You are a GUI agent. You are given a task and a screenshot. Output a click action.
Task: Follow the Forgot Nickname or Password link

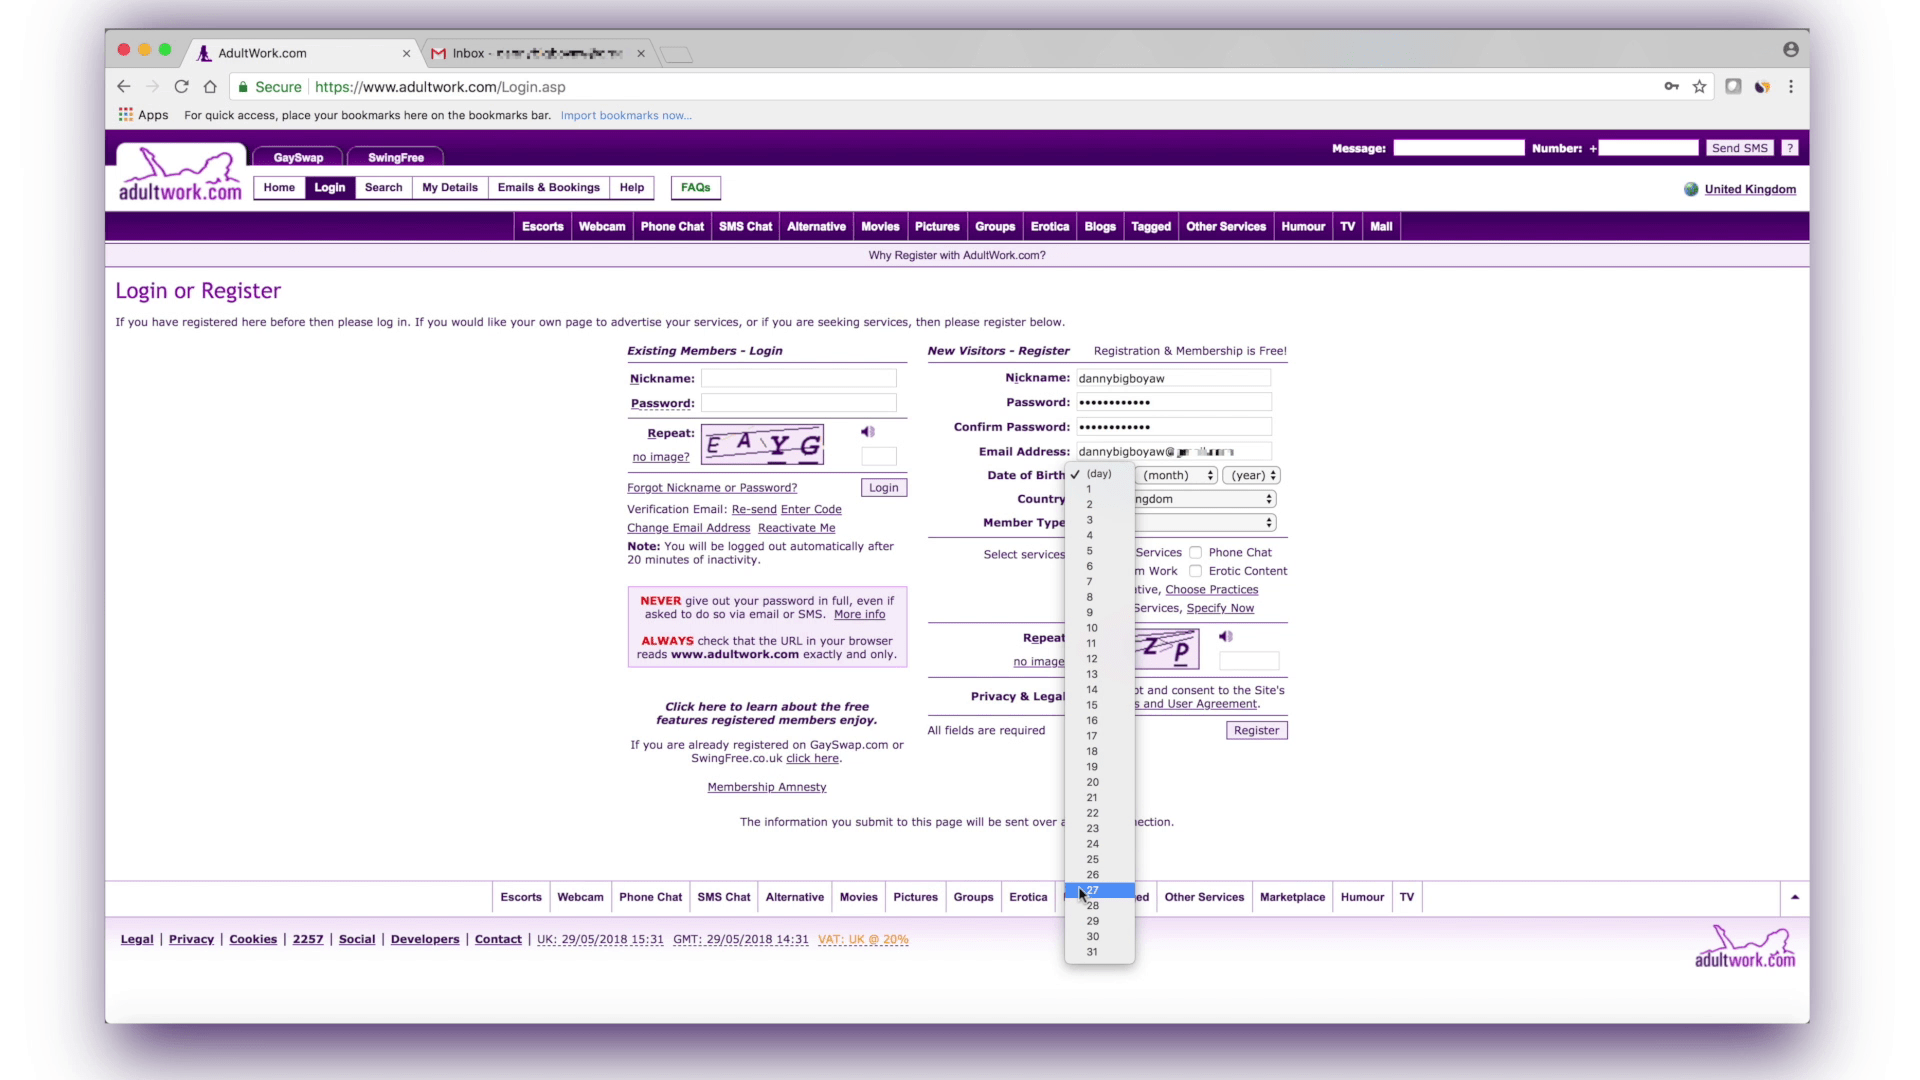tap(712, 488)
